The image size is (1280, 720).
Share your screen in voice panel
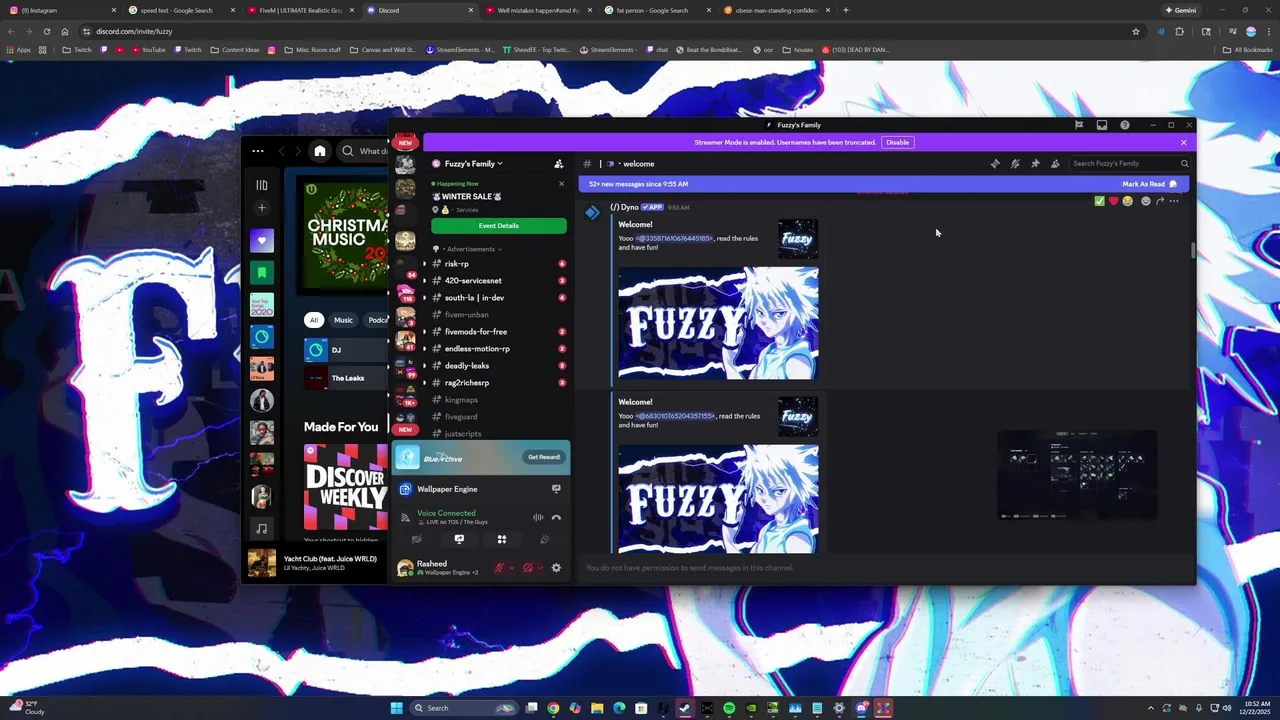[x=459, y=539]
